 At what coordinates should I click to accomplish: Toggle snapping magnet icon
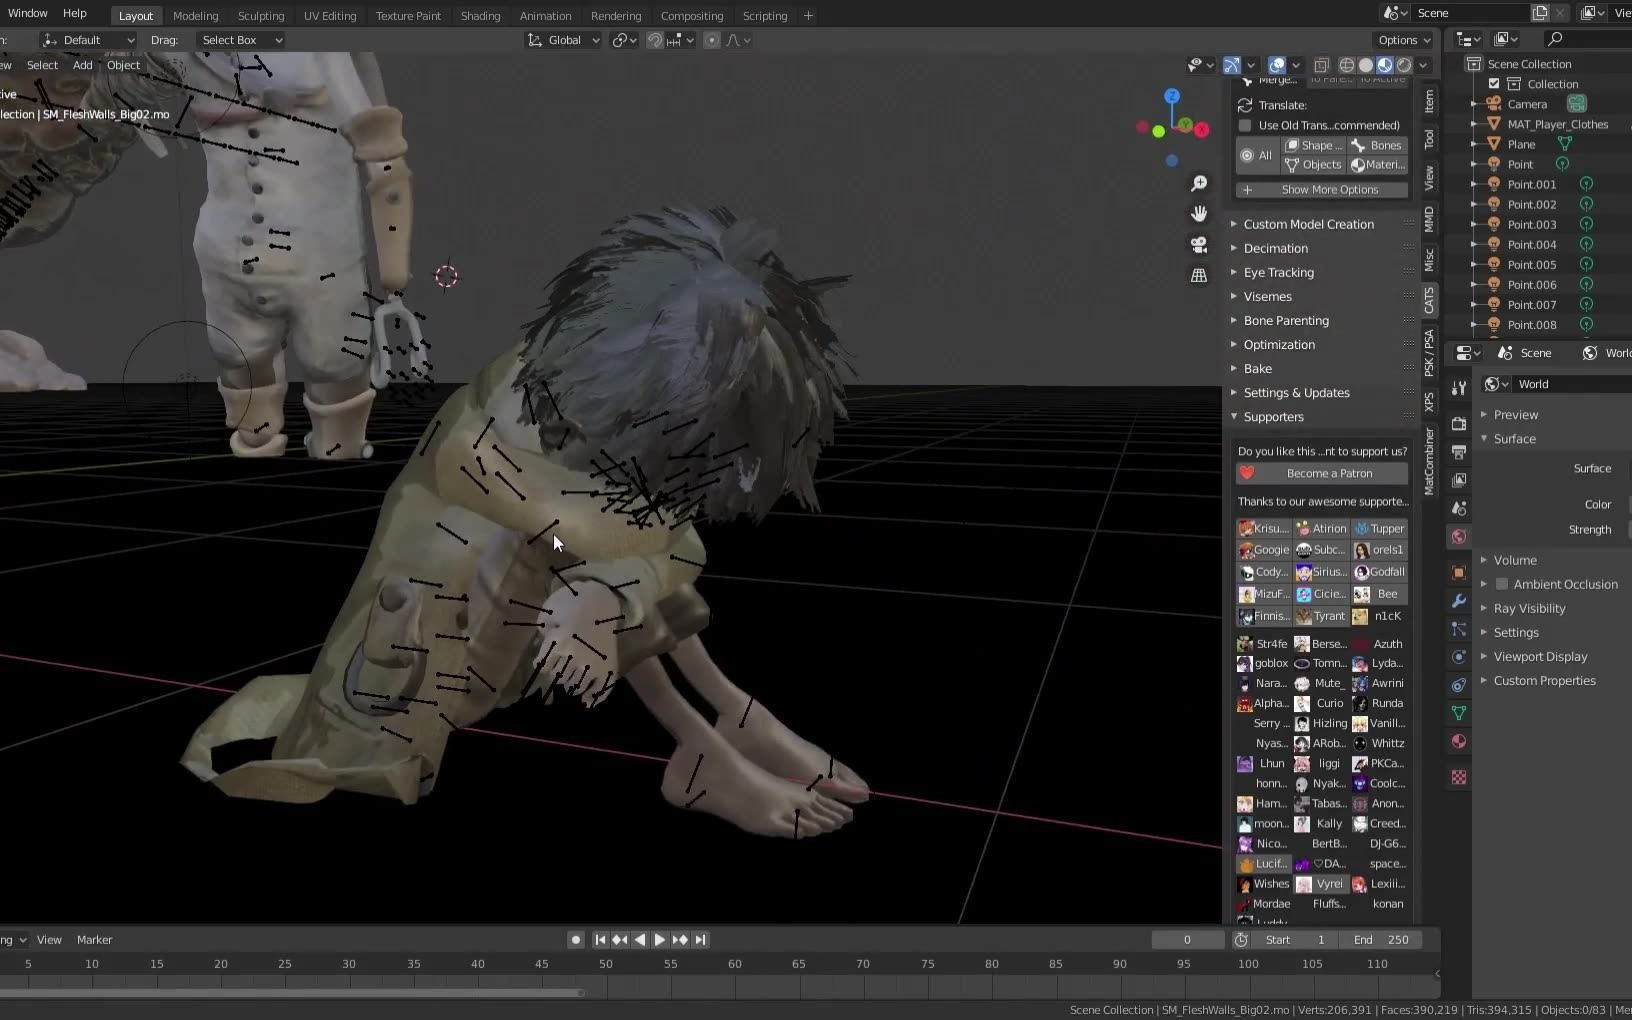coord(655,40)
